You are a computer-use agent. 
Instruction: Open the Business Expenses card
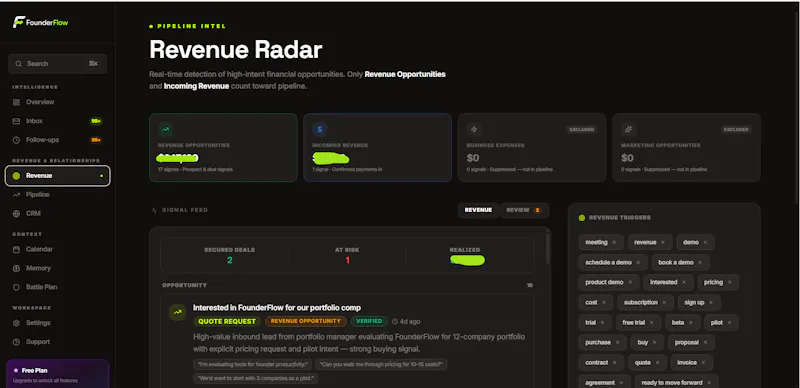(532, 148)
